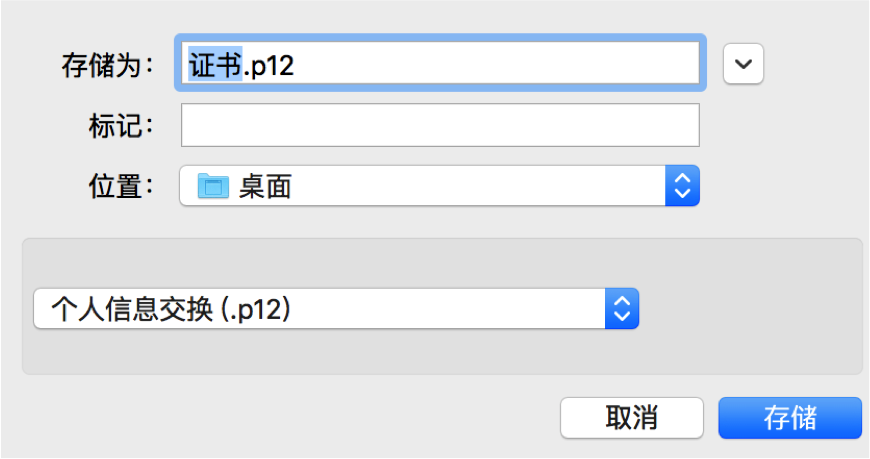Click the blank area left of the 取消 button

coord(300,417)
